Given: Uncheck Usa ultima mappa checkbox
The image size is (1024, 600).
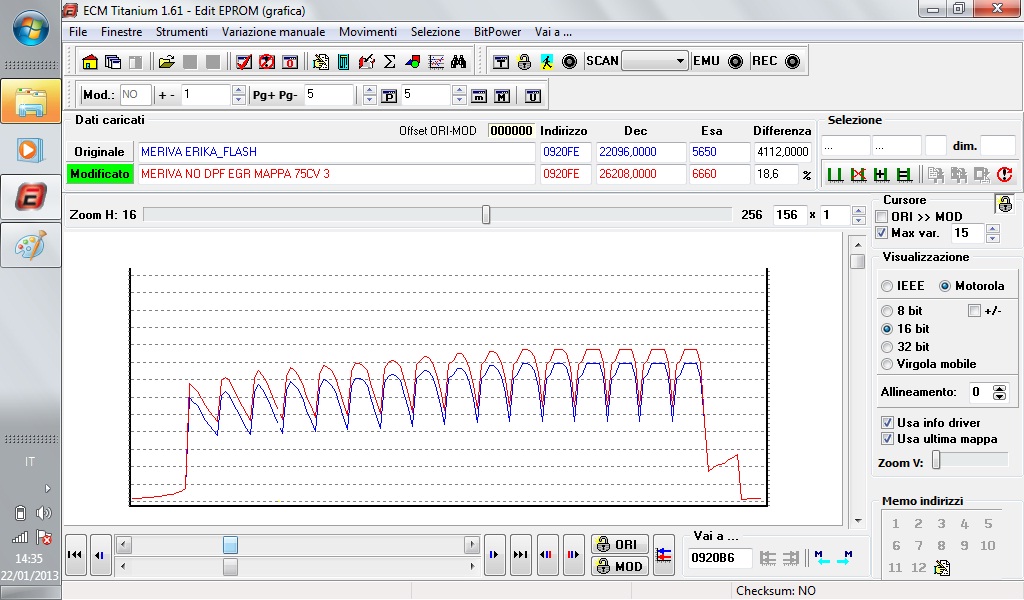Looking at the screenshot, I should (888, 439).
